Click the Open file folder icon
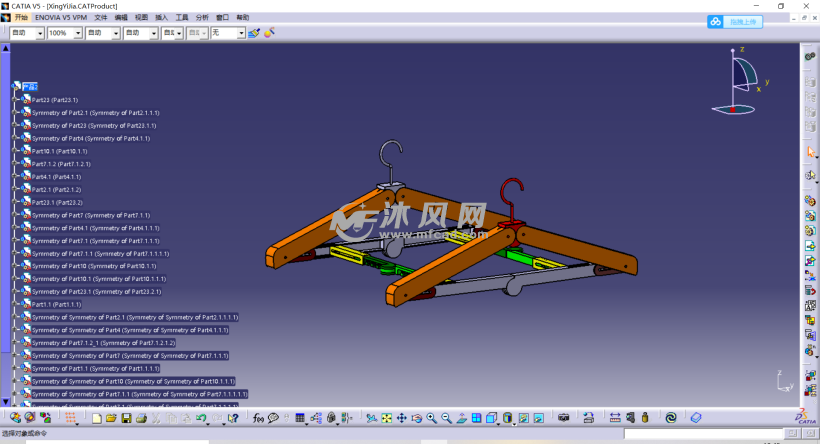820x444 pixels. point(112,417)
